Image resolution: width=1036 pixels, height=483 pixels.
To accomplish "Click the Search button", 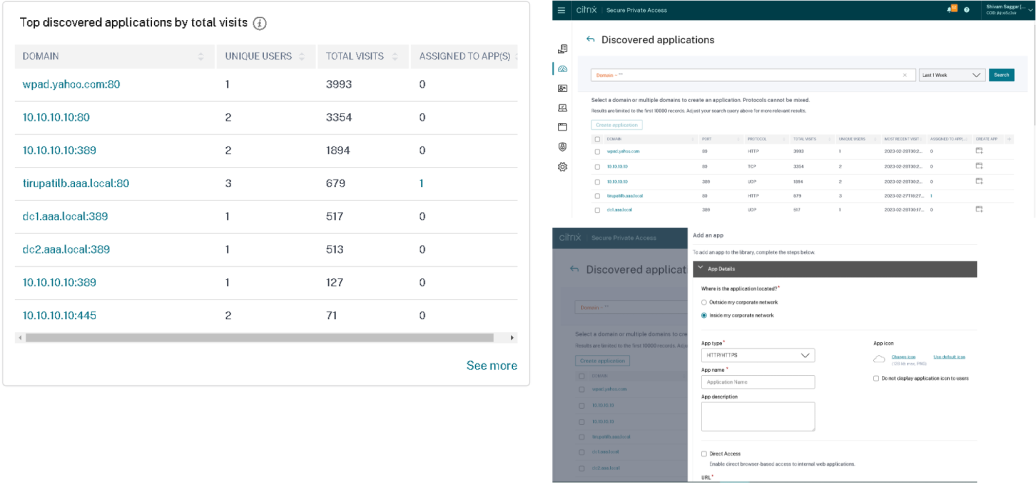I will click(1001, 75).
